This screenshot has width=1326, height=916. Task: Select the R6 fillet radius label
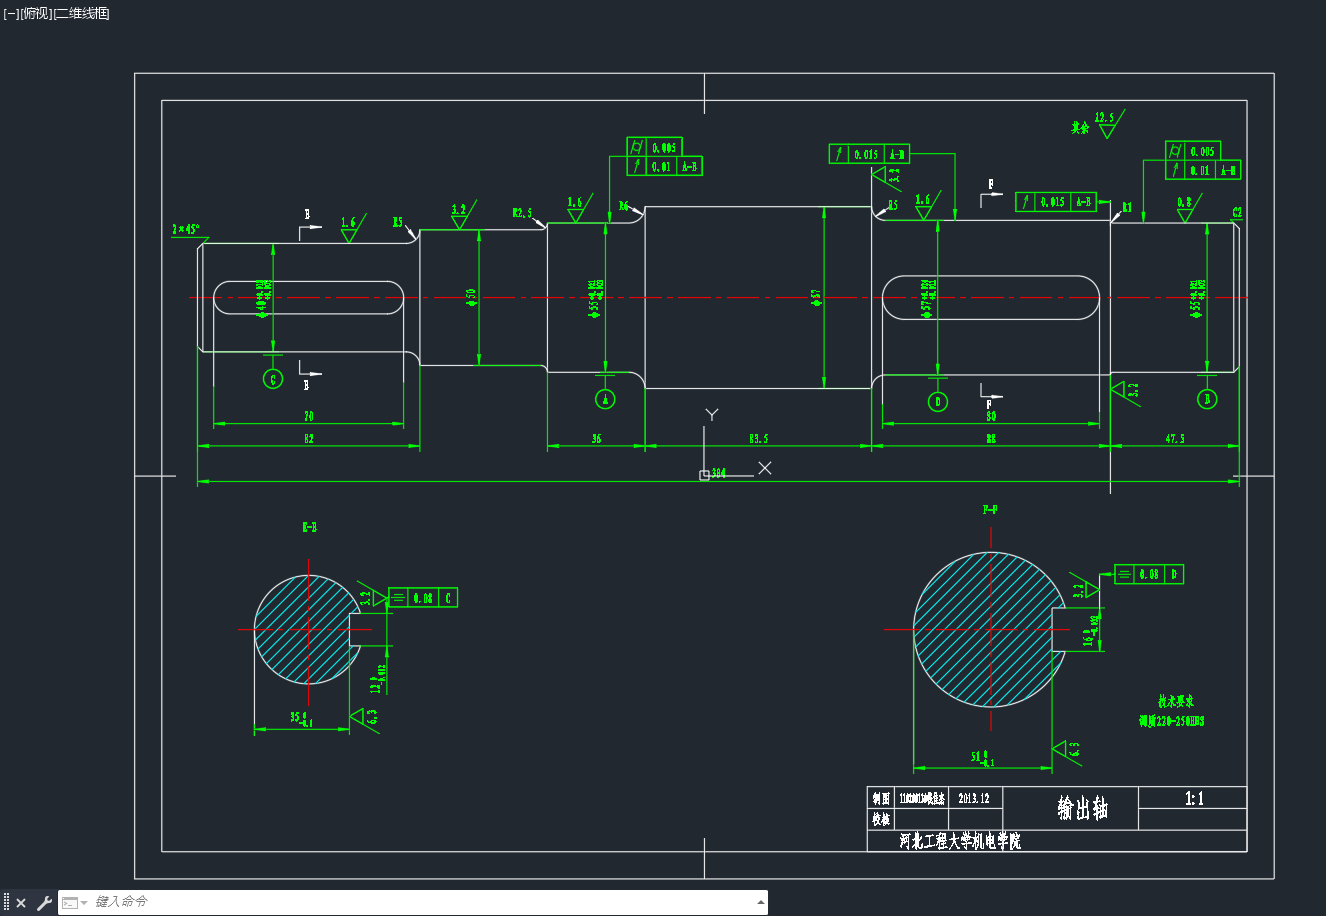coord(623,206)
